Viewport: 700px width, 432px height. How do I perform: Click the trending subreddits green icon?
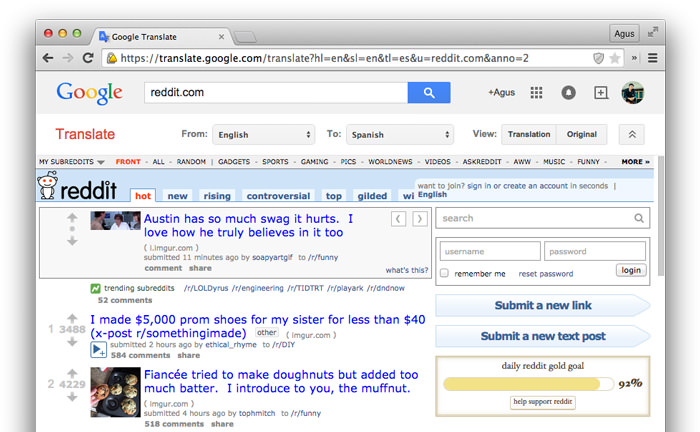pyautogui.click(x=95, y=288)
